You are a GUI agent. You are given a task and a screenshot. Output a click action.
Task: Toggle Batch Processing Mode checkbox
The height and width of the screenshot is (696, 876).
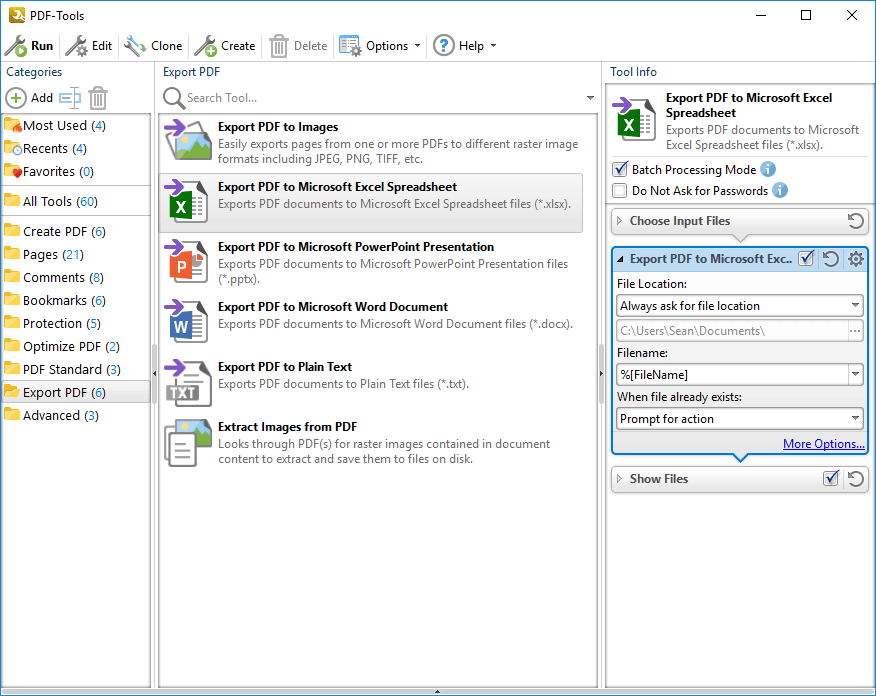pos(620,169)
